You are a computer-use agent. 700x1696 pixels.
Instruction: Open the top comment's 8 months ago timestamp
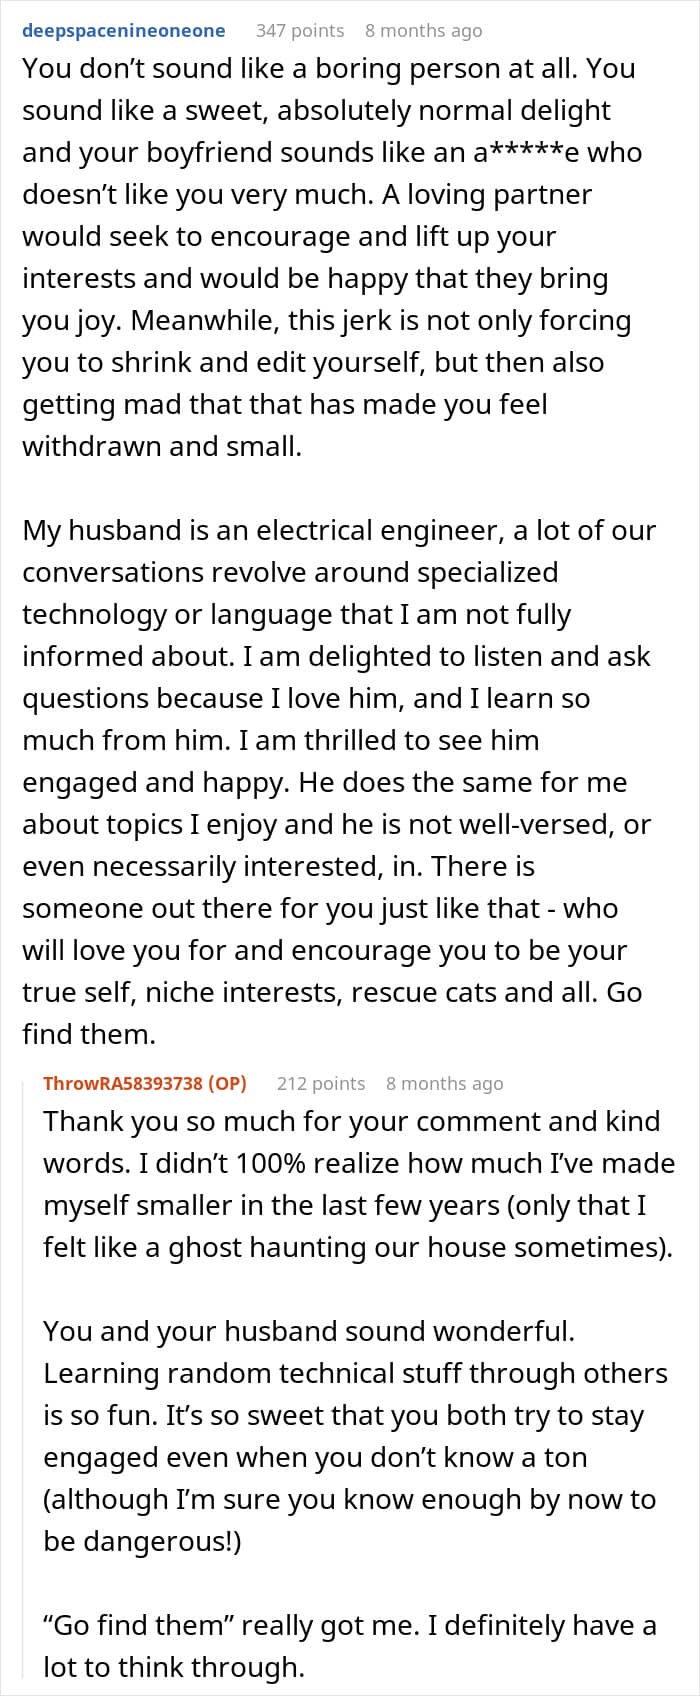click(x=424, y=31)
